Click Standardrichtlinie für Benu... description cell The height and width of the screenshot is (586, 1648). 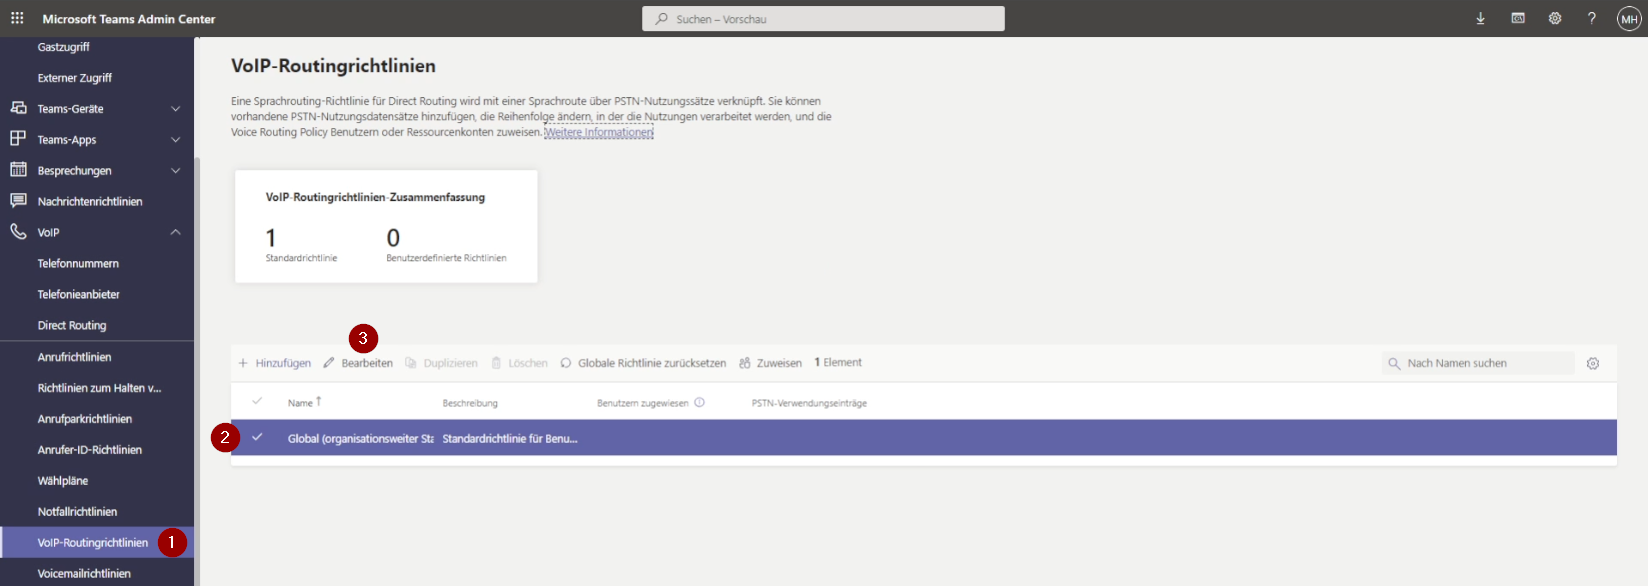coord(510,439)
